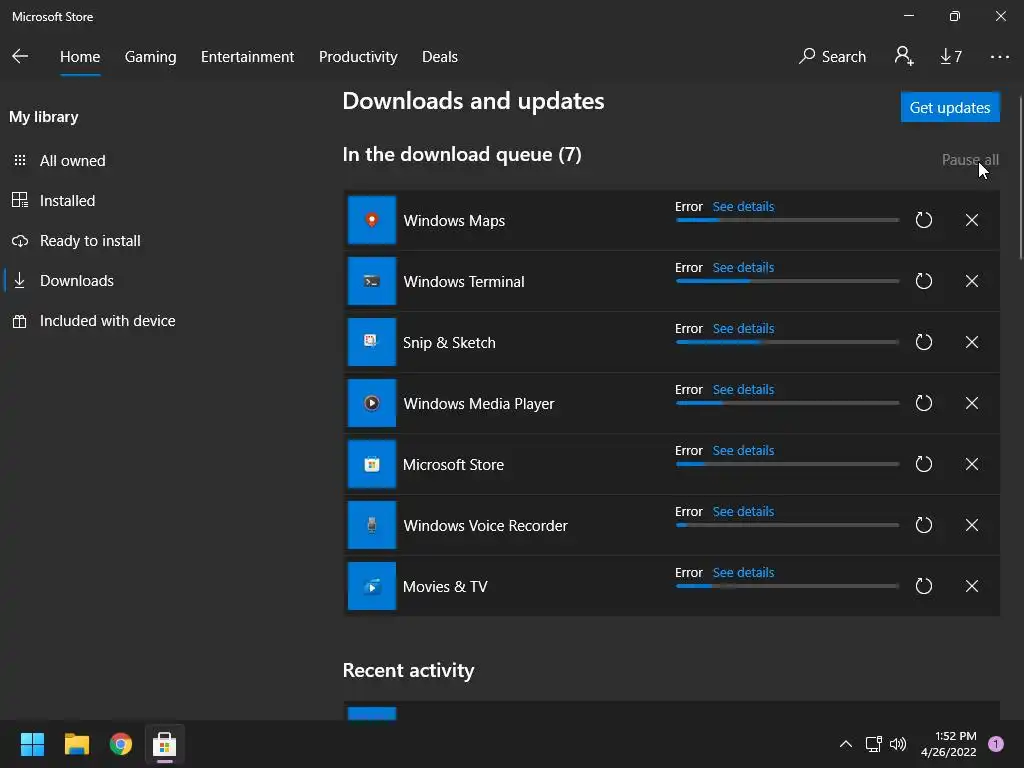Screen dimensions: 1024x768
Task: Click the Snip & Sketch app icon
Action: tap(372, 342)
